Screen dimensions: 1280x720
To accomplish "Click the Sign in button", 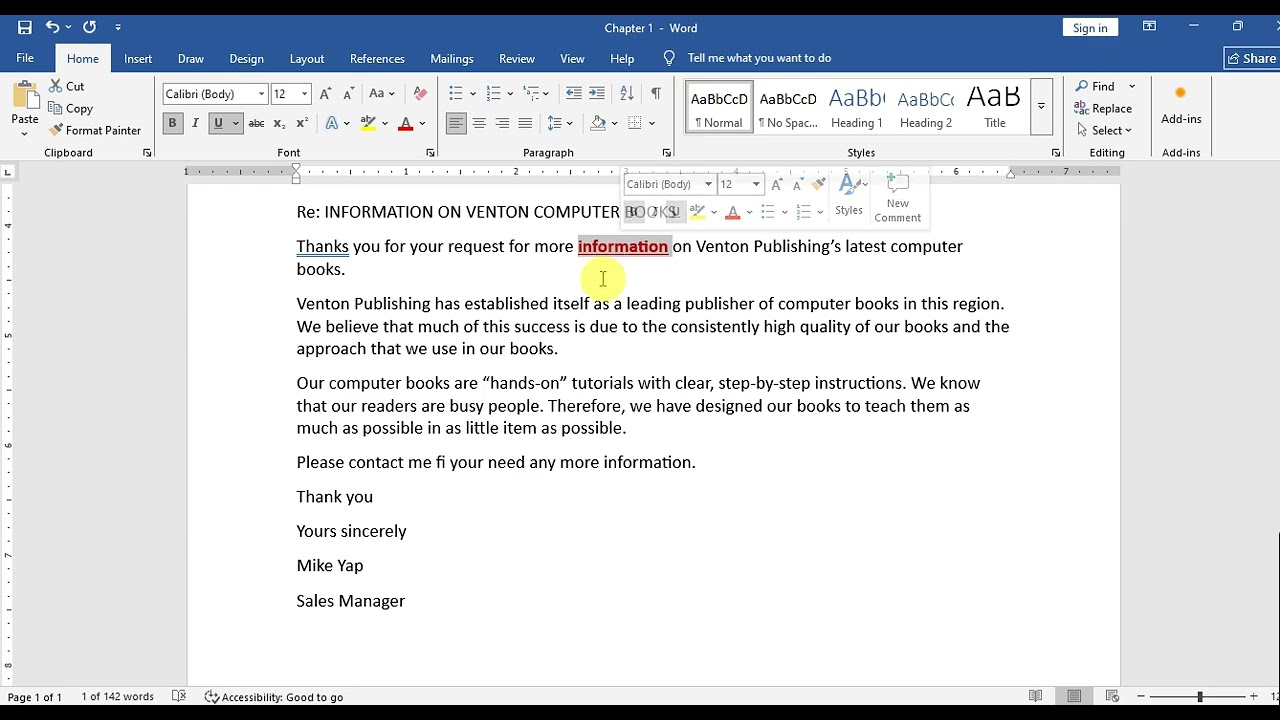I will pos(1090,28).
